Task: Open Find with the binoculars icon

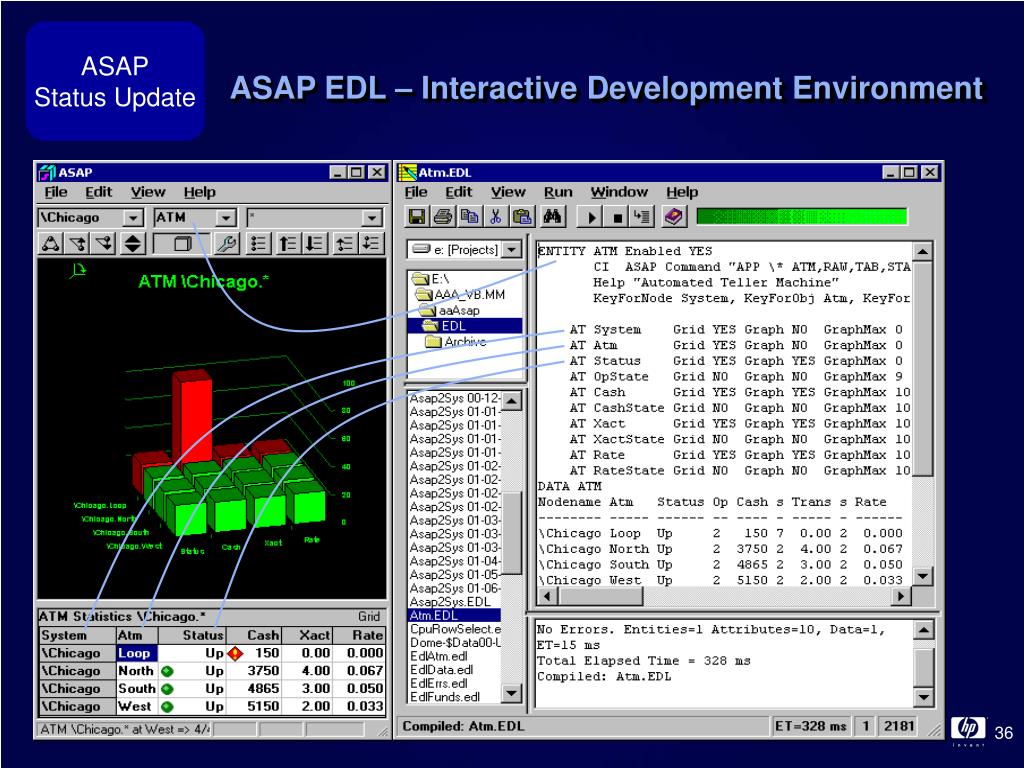Action: [552, 217]
